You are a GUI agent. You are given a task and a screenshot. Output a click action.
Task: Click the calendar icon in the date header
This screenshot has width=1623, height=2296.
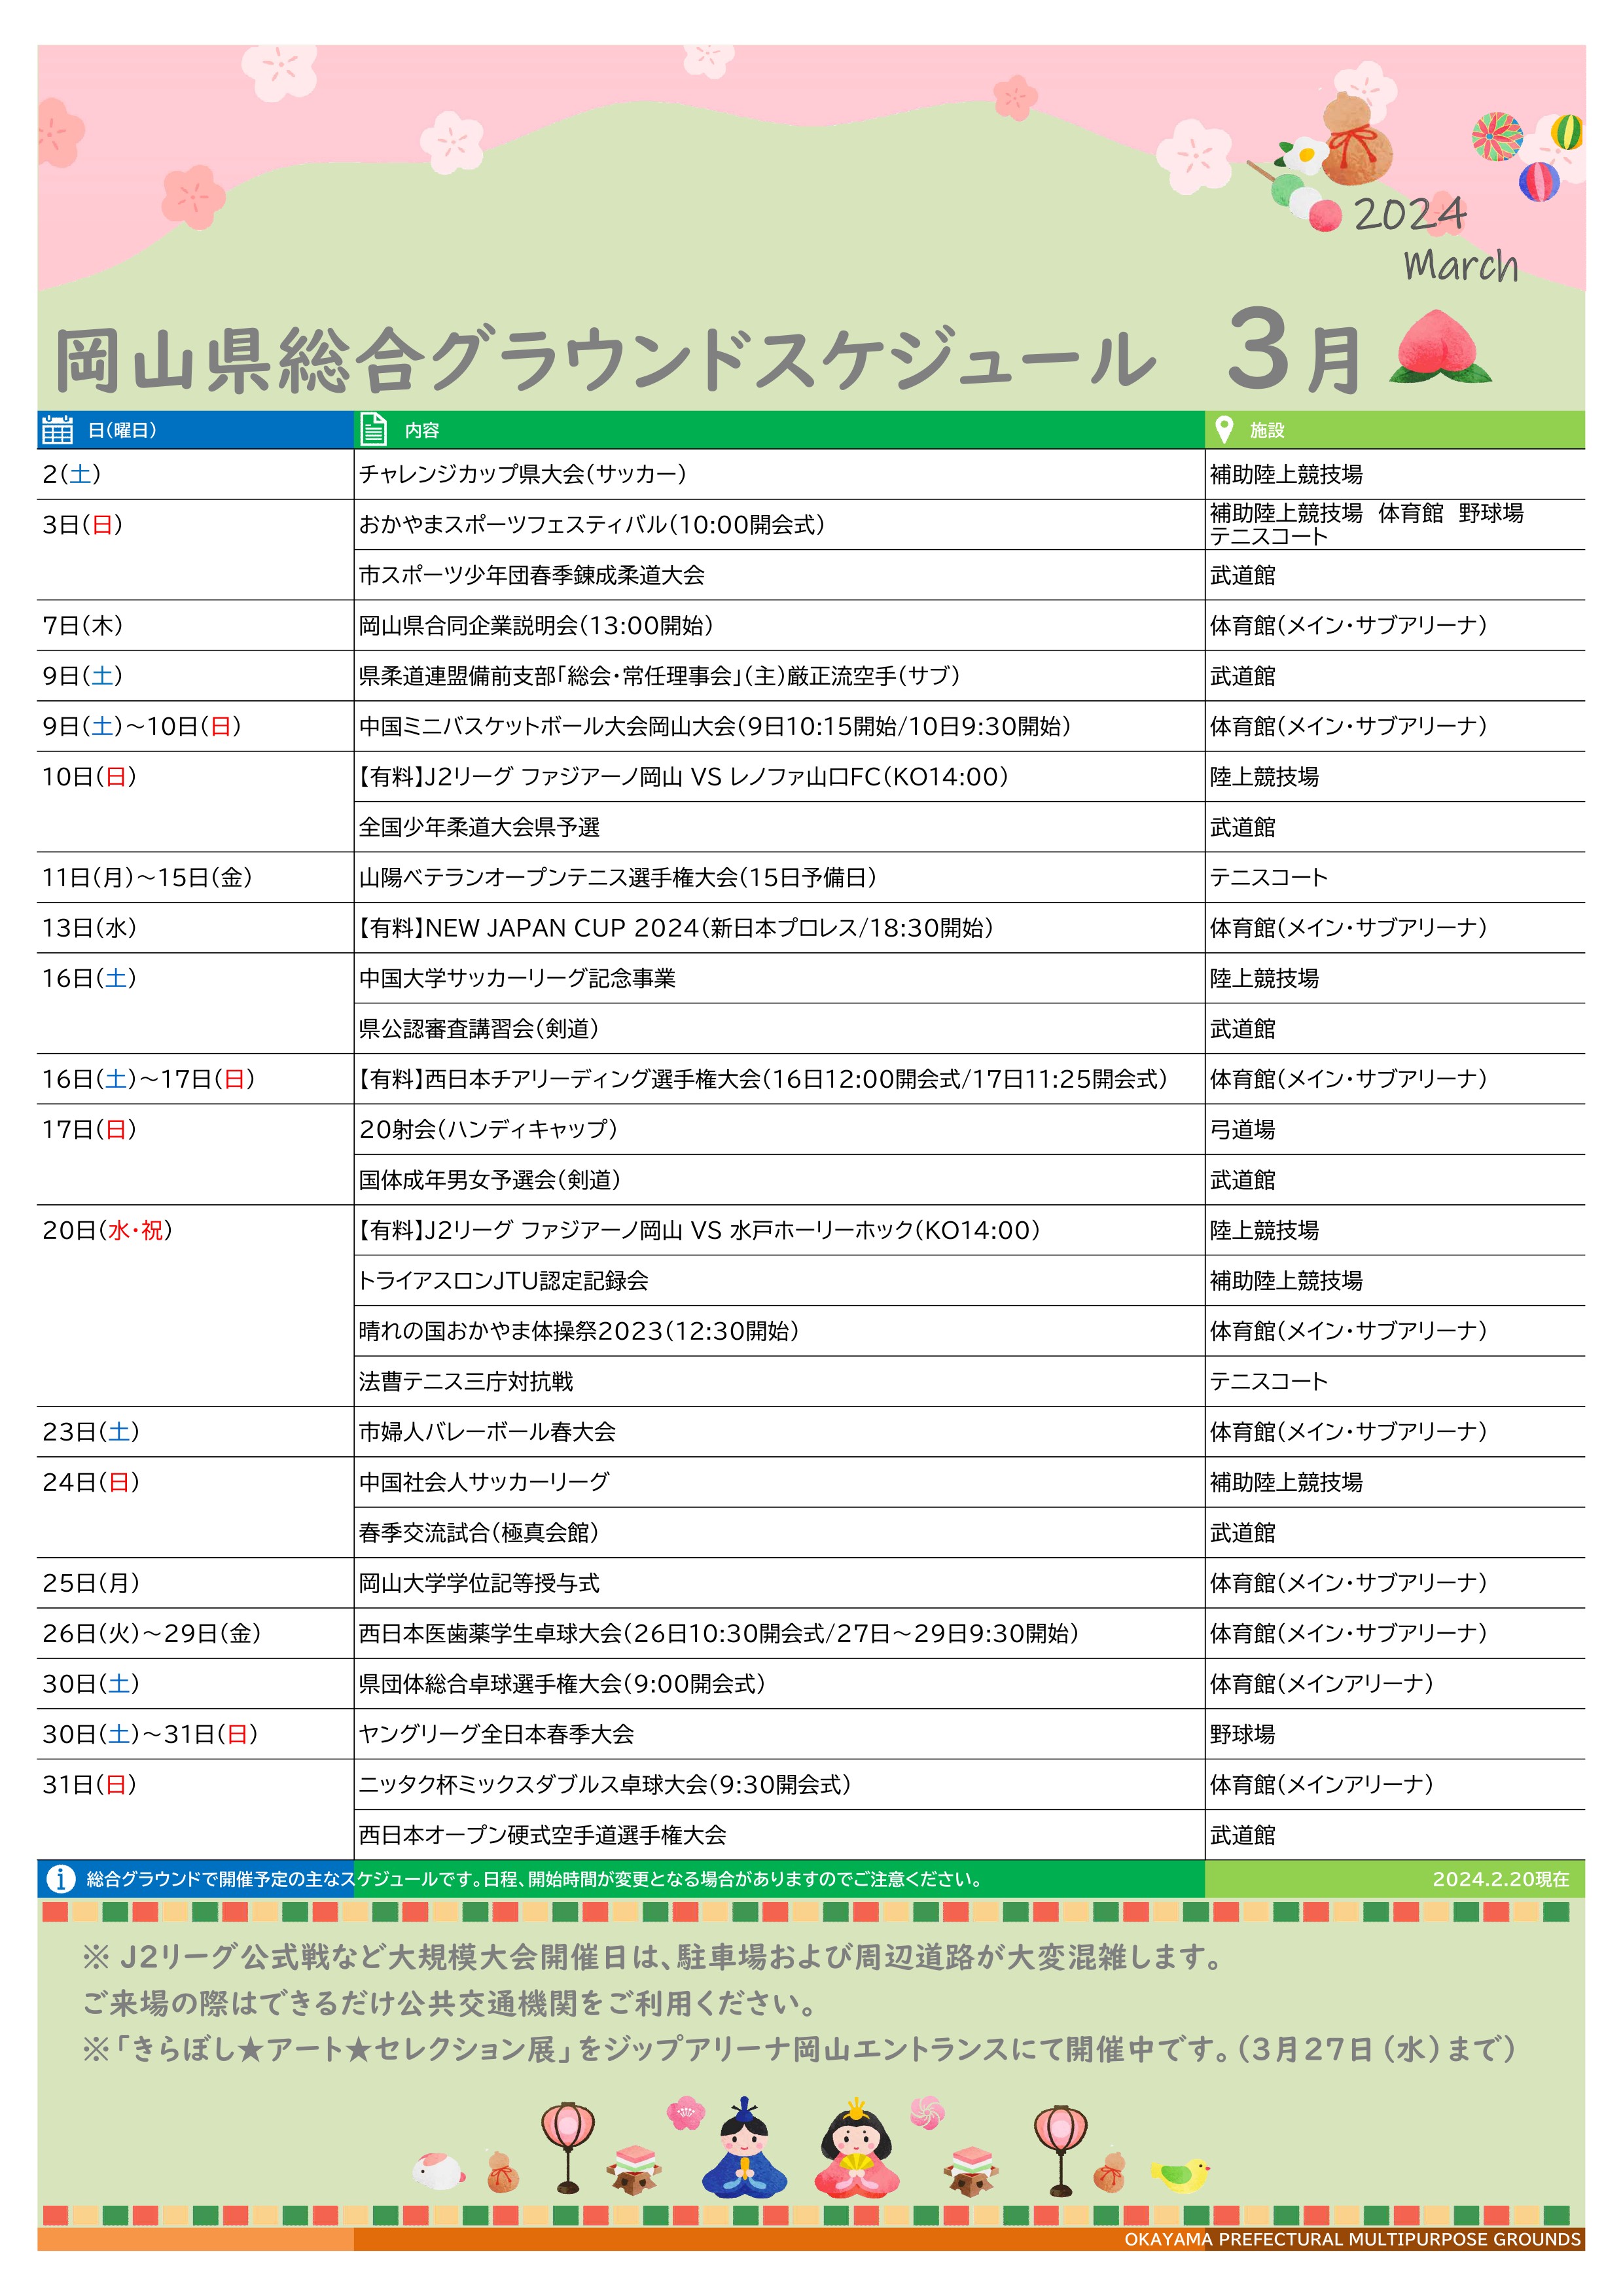click(57, 429)
